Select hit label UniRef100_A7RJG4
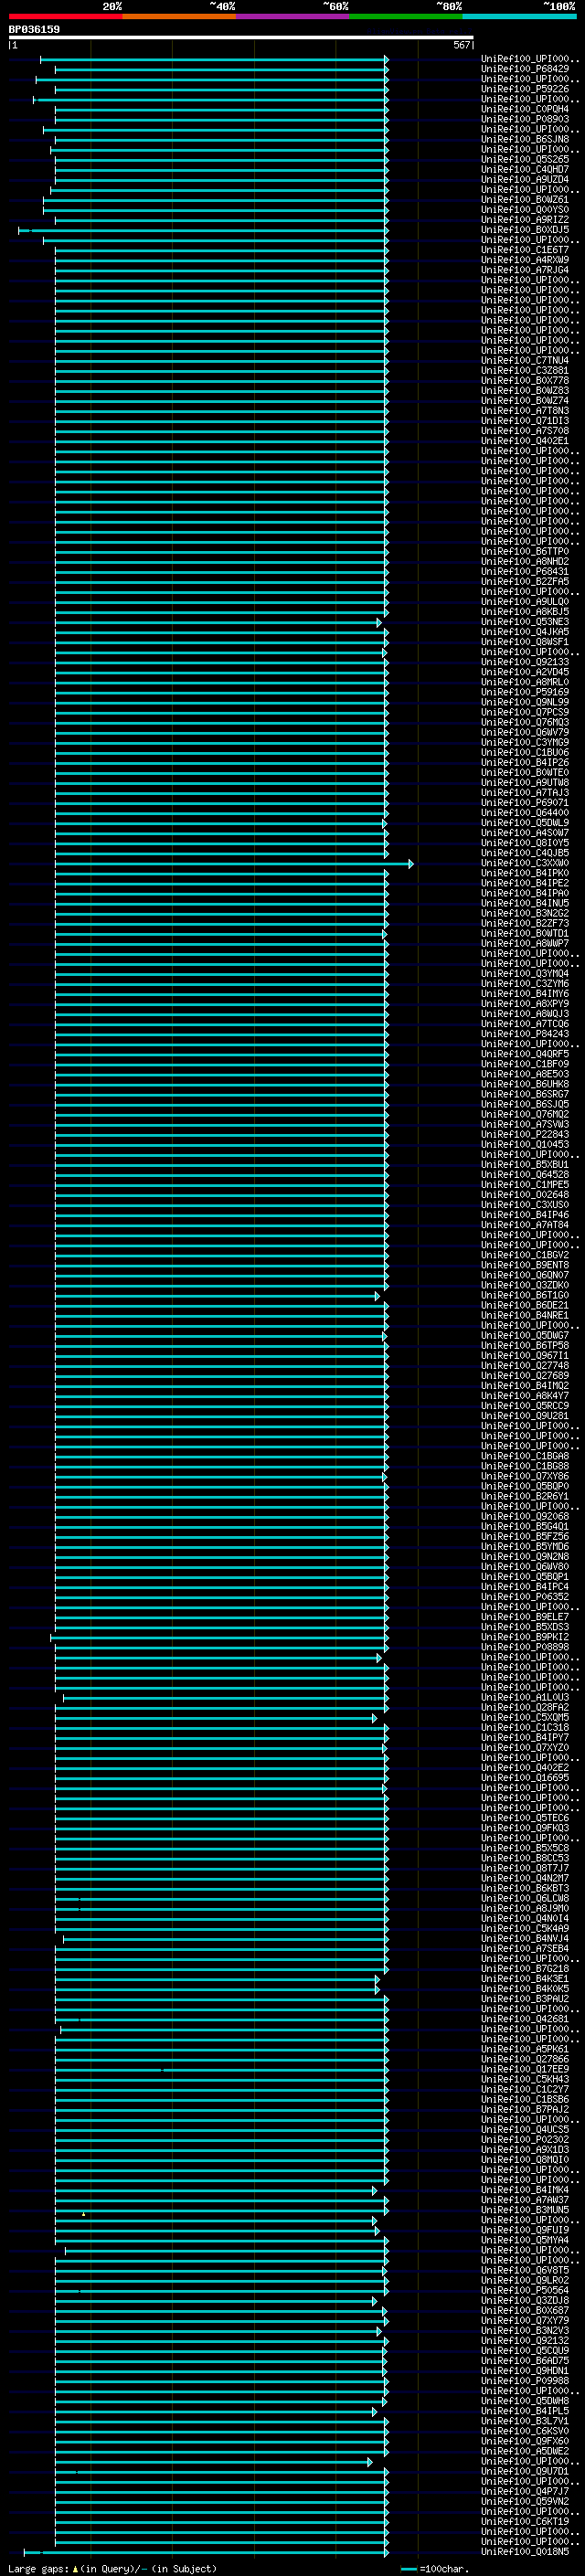This screenshot has height=2576, width=585. click(525, 270)
